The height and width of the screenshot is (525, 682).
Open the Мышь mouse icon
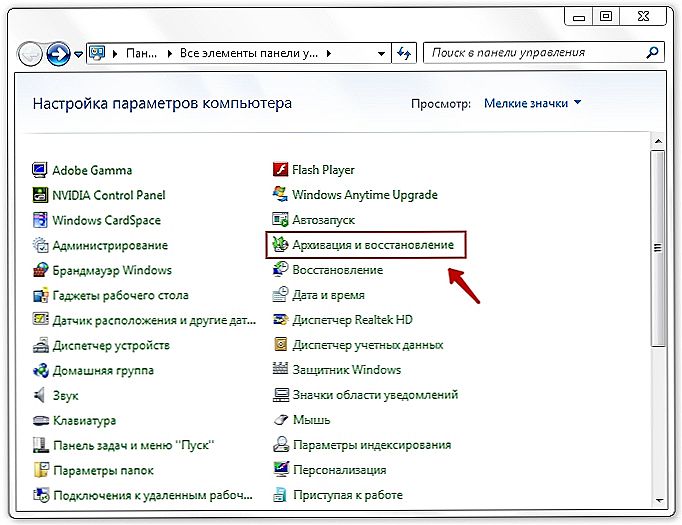(280, 420)
